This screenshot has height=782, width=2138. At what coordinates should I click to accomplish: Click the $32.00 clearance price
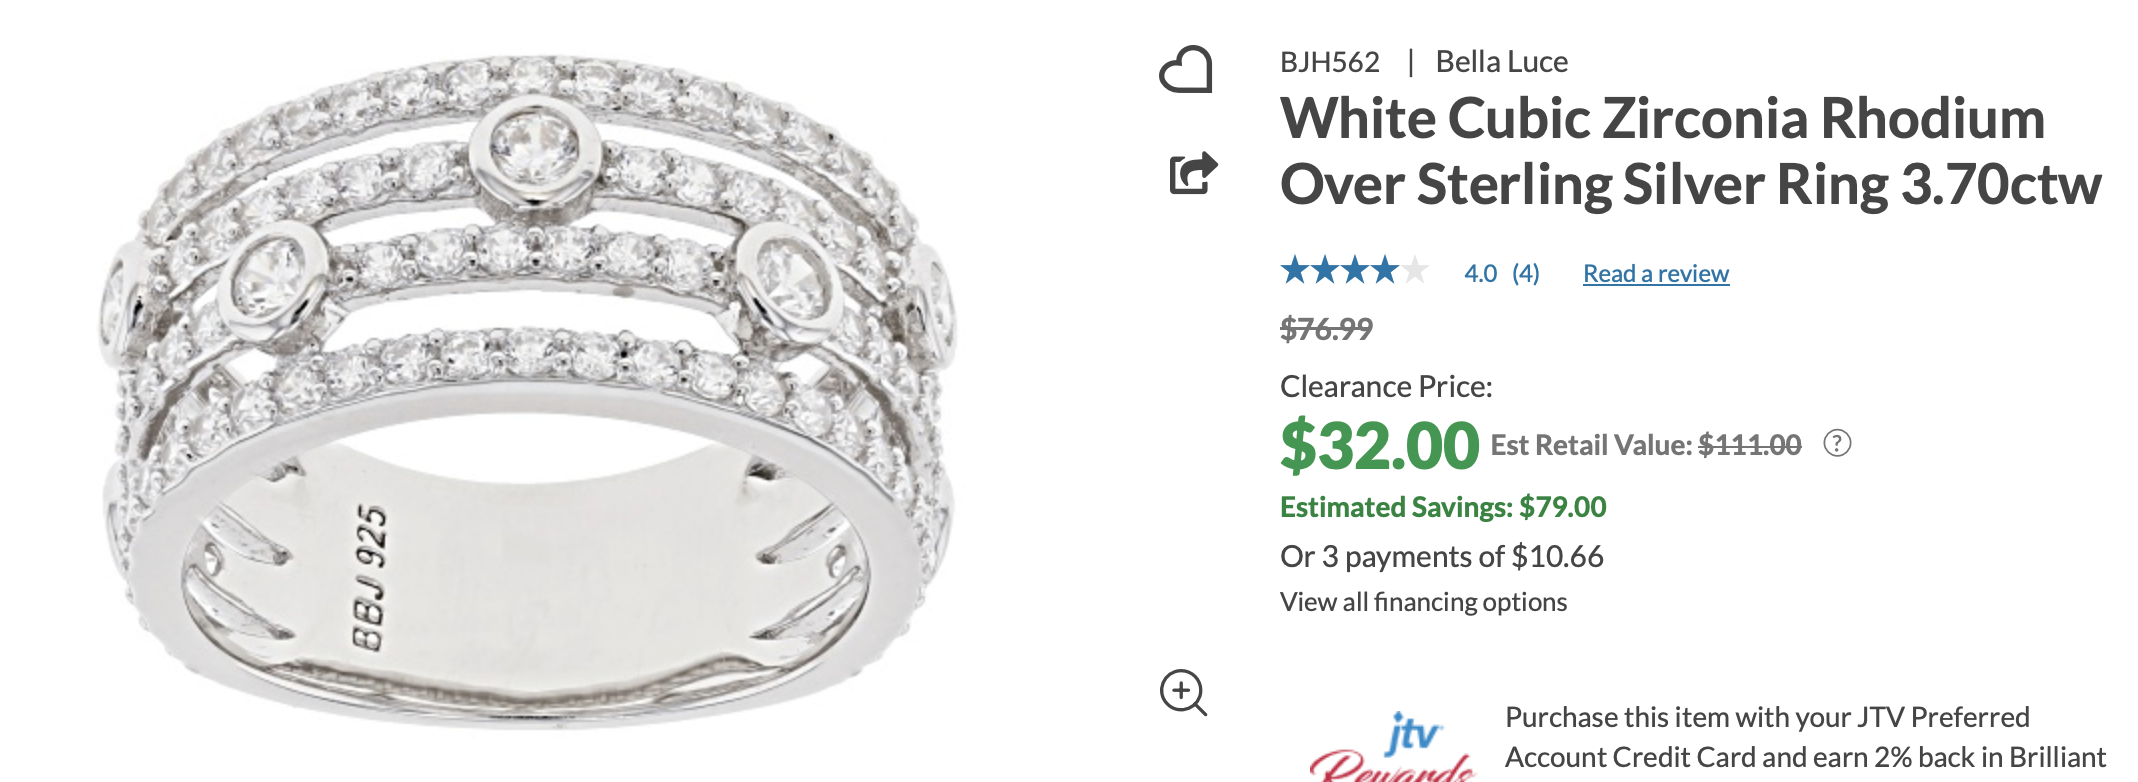[1379, 445]
